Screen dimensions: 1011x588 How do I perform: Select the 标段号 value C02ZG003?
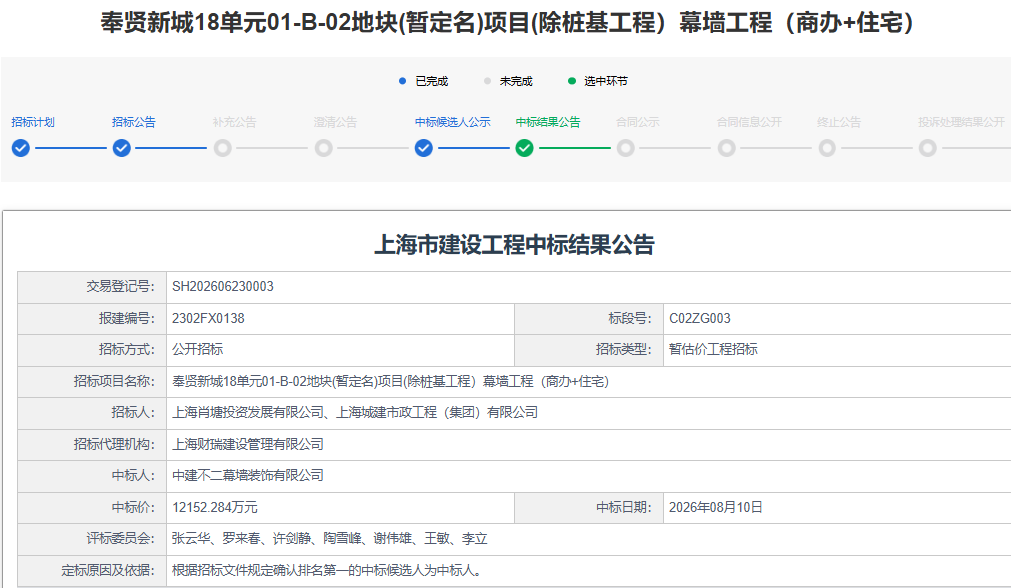coord(700,318)
